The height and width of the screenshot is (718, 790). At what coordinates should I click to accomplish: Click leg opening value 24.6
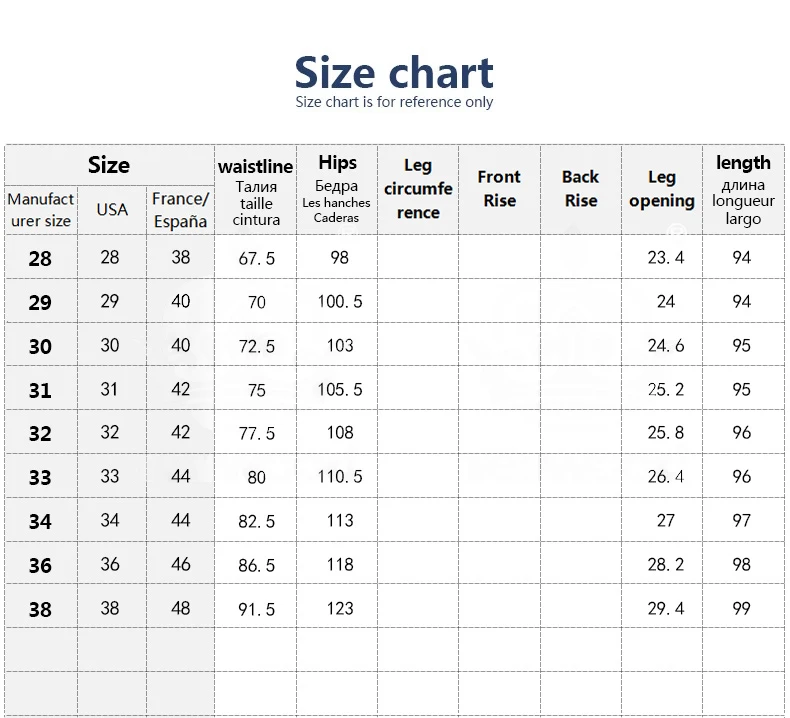click(x=666, y=346)
